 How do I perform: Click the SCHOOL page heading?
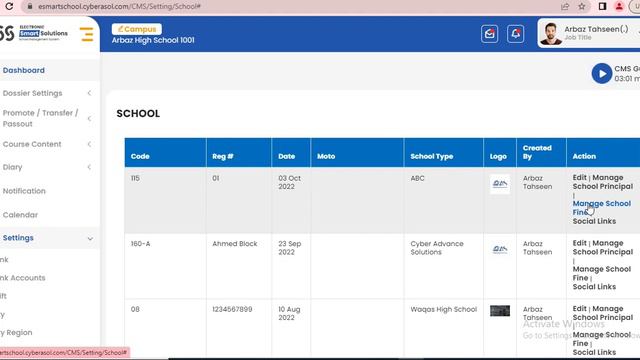point(138,113)
